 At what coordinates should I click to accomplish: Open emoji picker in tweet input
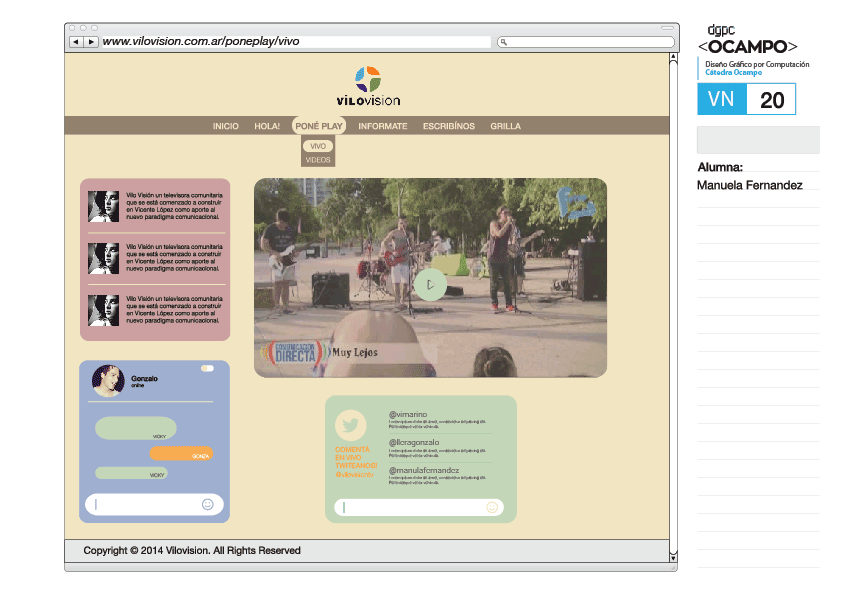(492, 508)
